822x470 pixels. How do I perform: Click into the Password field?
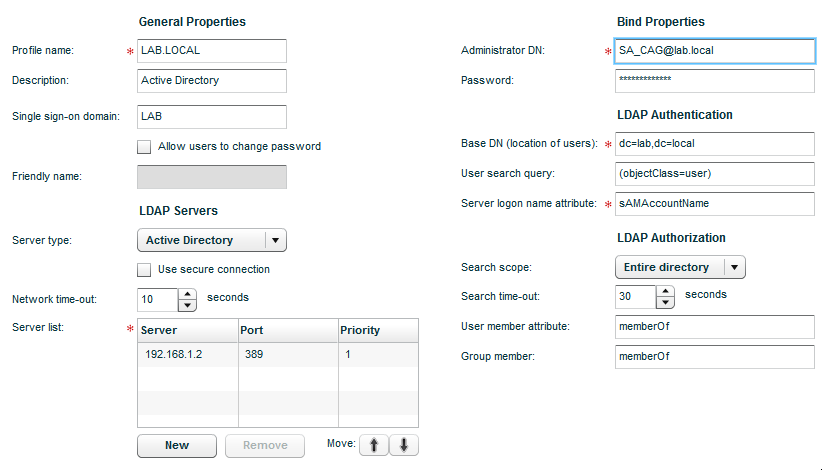pos(715,81)
